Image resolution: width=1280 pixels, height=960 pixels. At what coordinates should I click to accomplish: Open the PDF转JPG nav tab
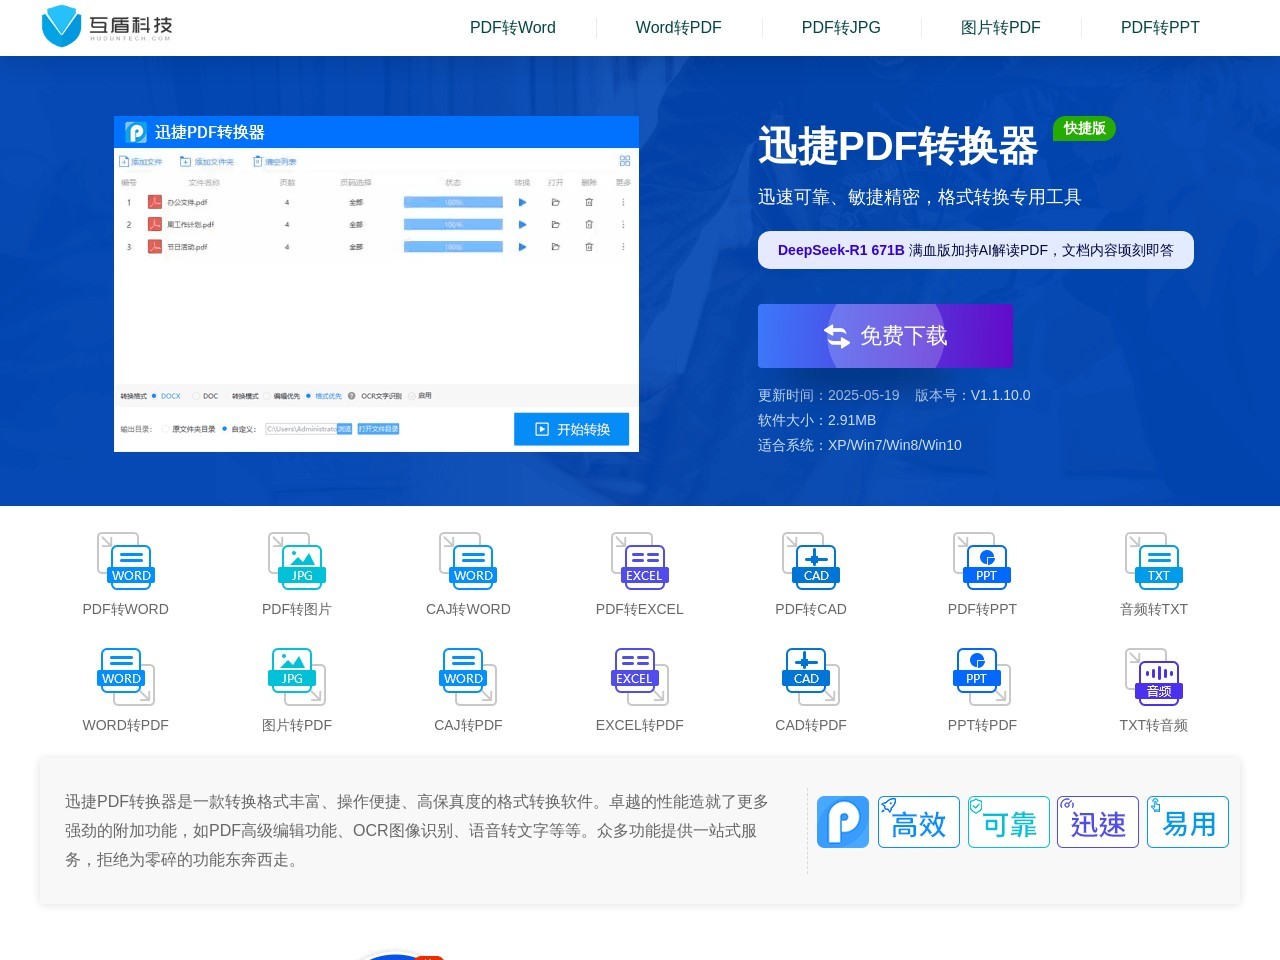841,27
